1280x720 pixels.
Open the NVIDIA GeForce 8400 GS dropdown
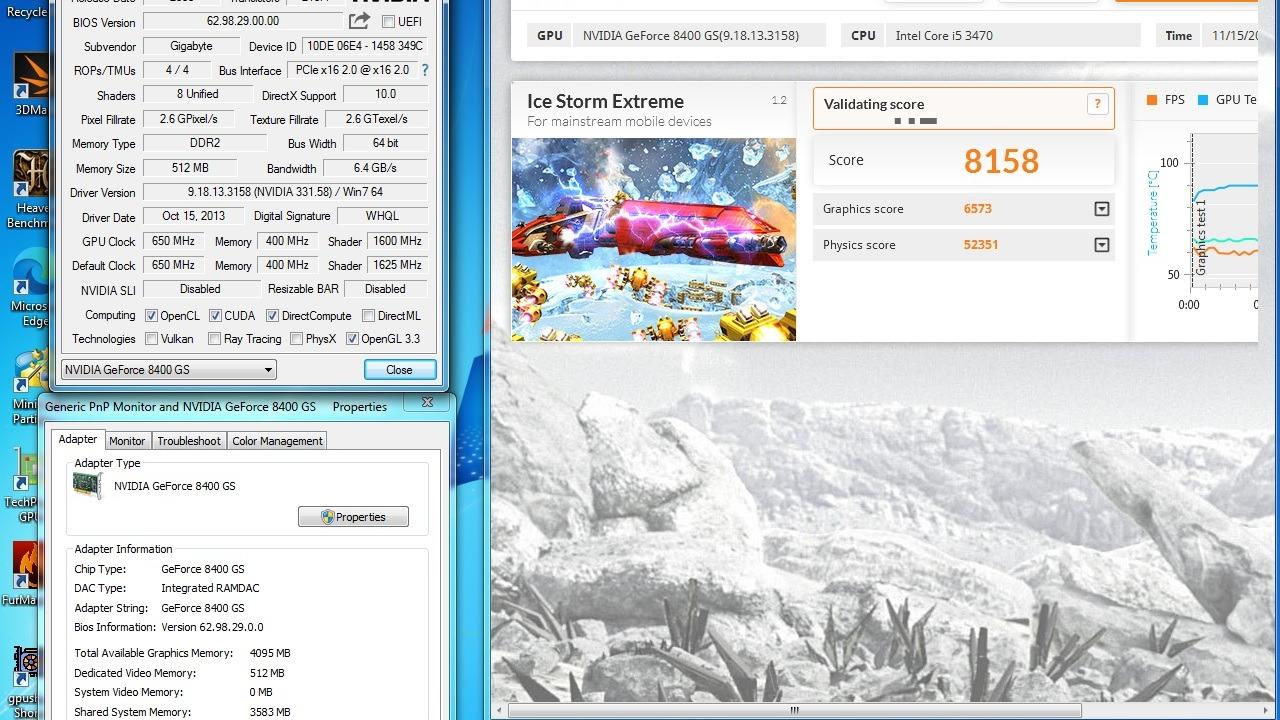coord(168,370)
